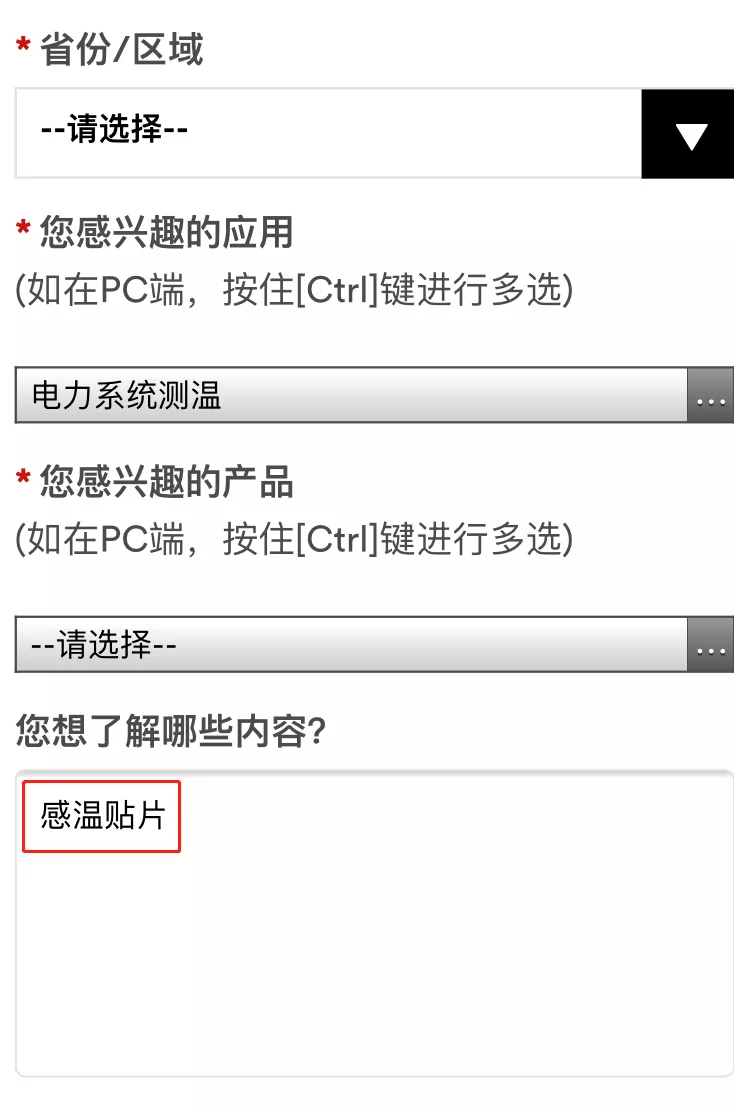Select the highlighted 感温贴片 text
The image size is (734, 1109).
(x=98, y=815)
